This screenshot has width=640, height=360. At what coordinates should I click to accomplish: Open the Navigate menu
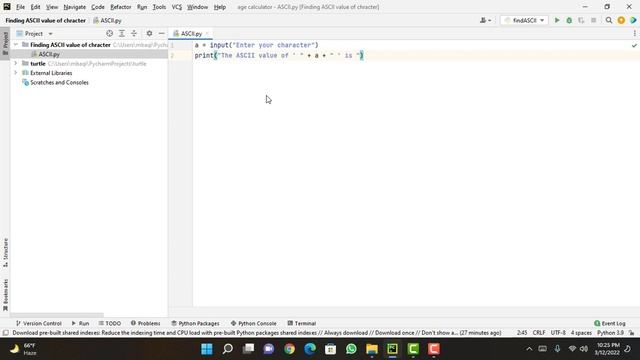click(74, 7)
